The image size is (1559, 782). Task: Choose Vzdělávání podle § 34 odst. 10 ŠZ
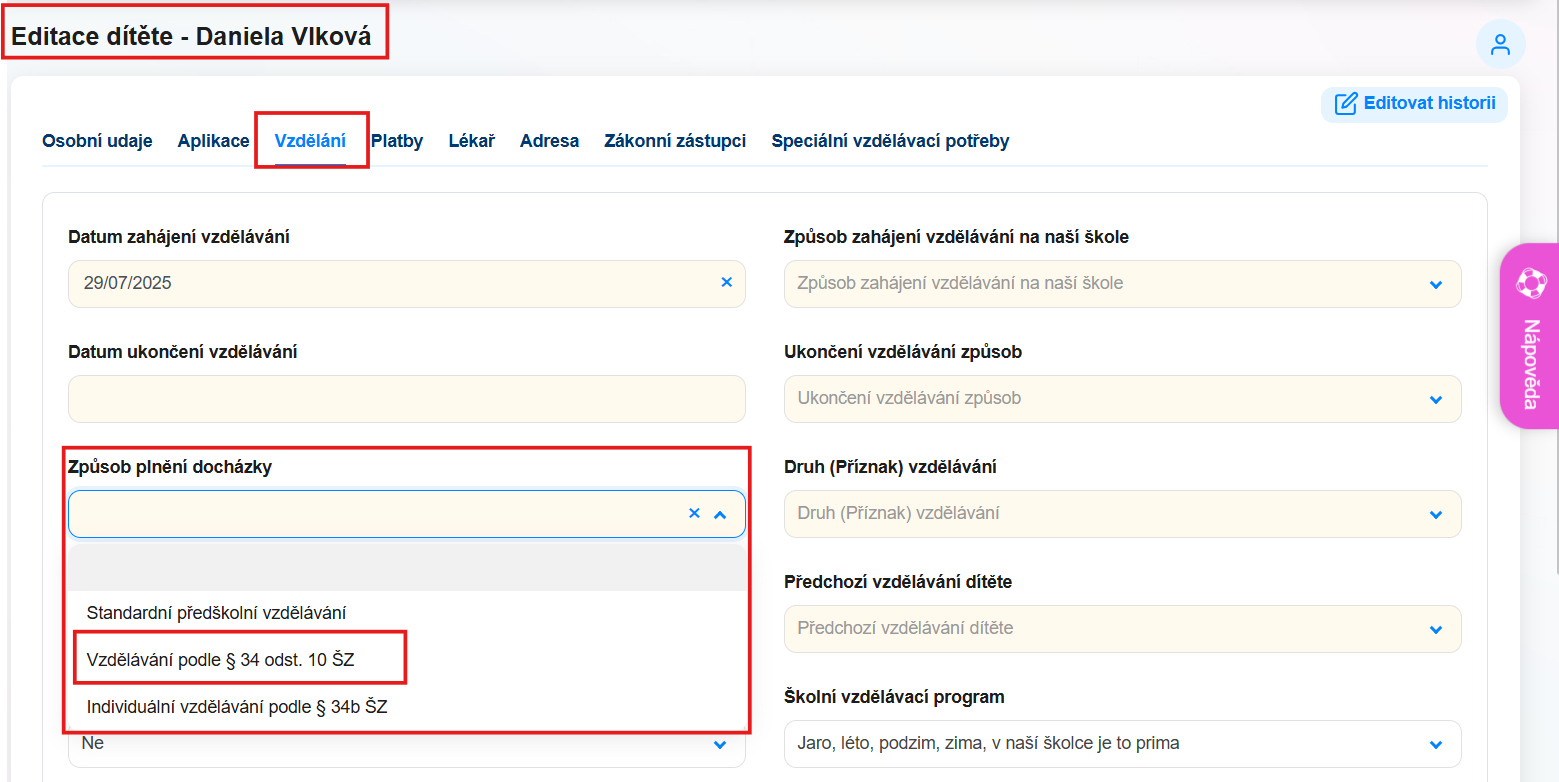tap(220, 660)
